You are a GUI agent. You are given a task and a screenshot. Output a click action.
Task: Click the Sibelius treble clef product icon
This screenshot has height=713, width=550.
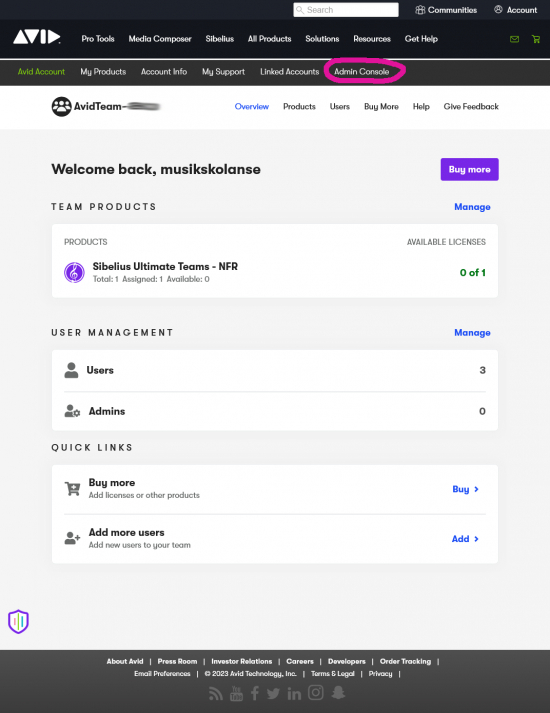coord(74,272)
